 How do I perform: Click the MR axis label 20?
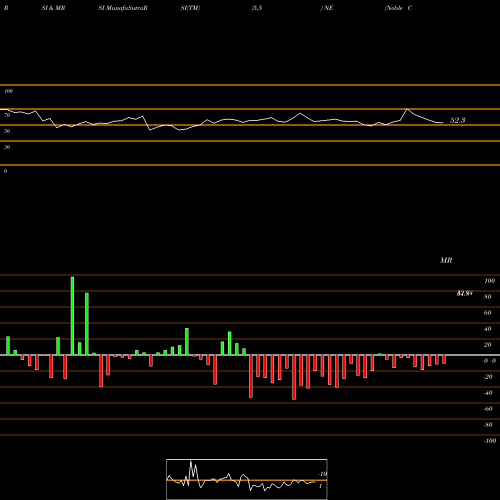point(487,345)
